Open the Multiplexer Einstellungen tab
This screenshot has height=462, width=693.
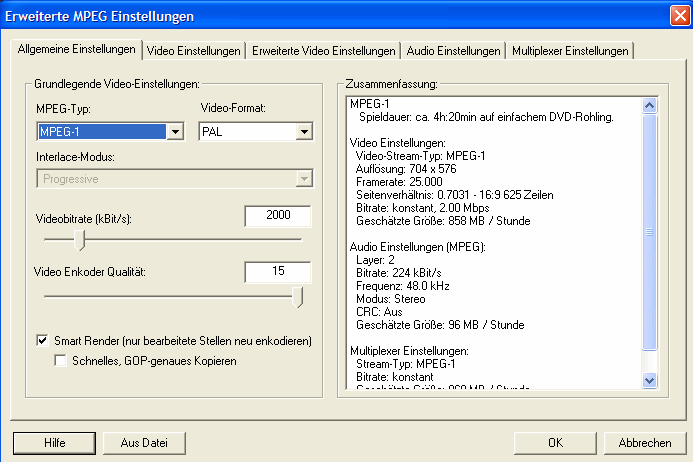pos(569,51)
